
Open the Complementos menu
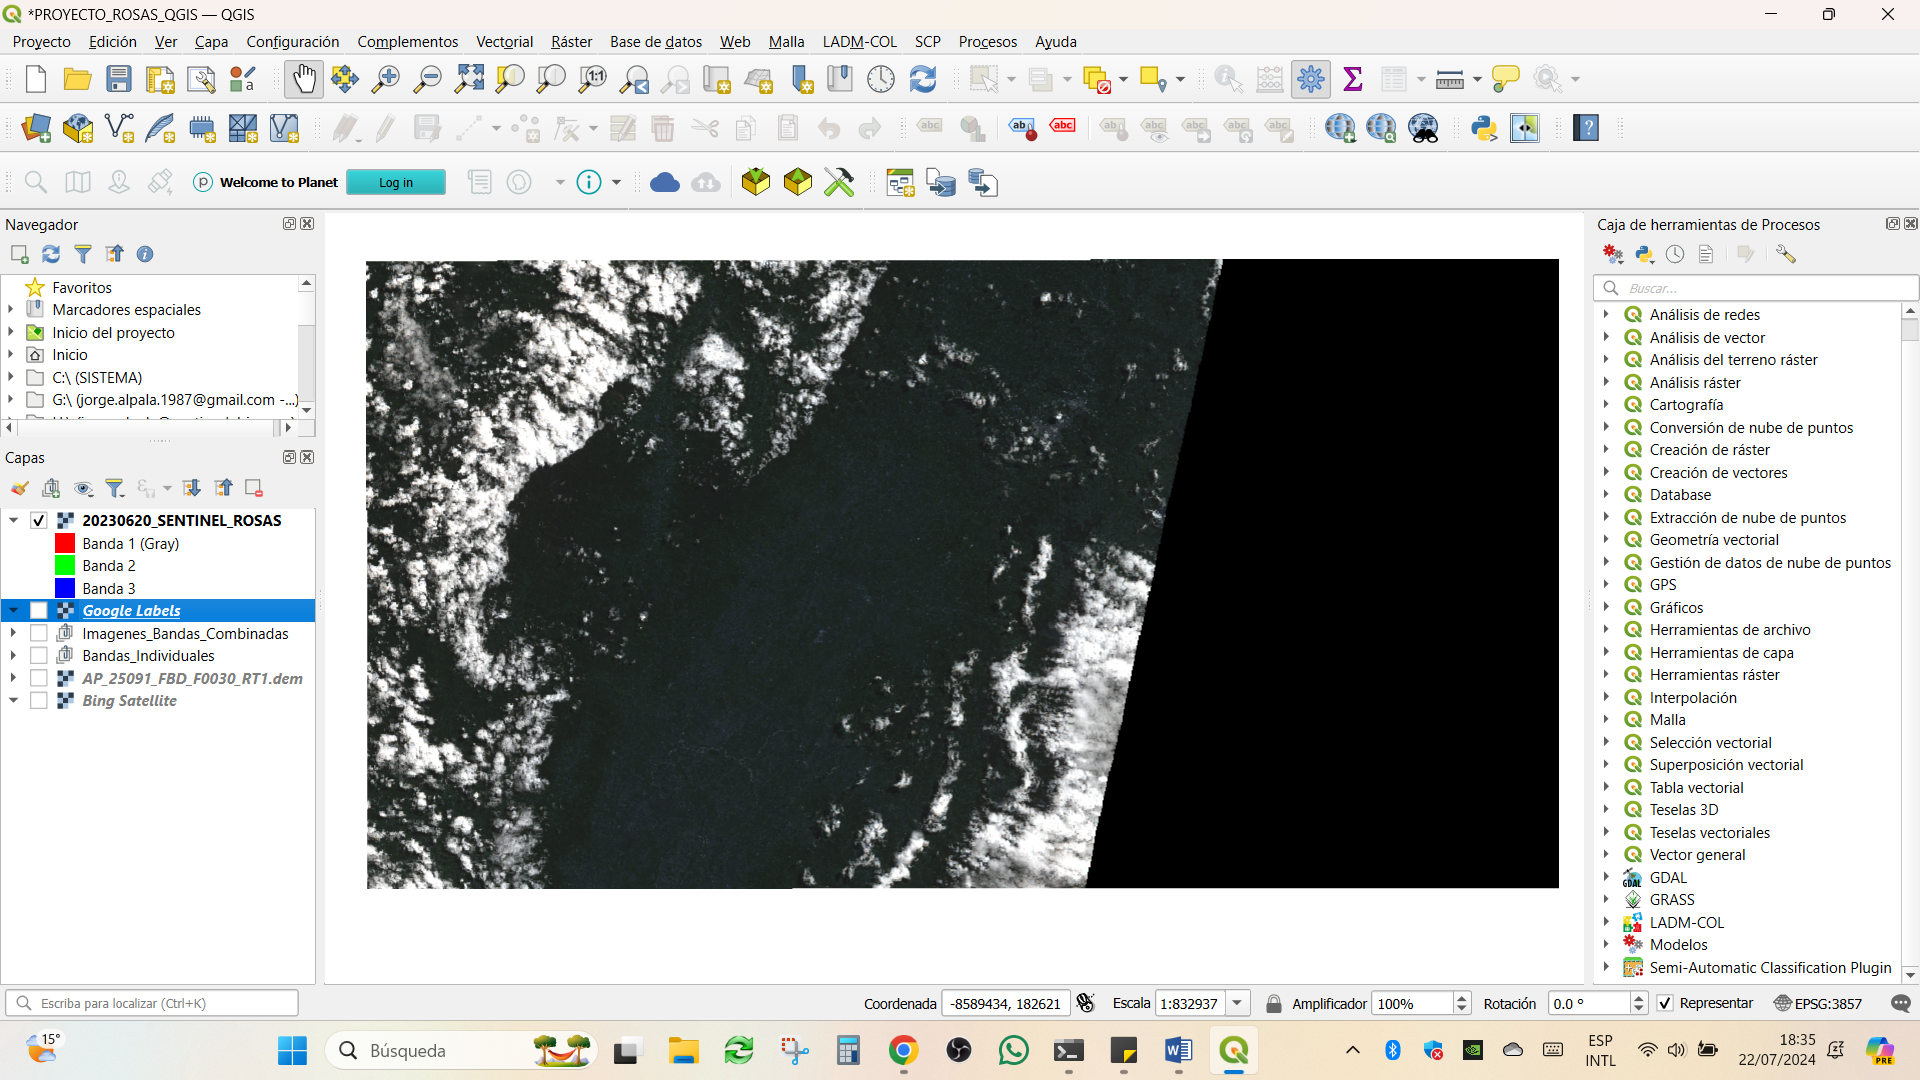(x=408, y=42)
